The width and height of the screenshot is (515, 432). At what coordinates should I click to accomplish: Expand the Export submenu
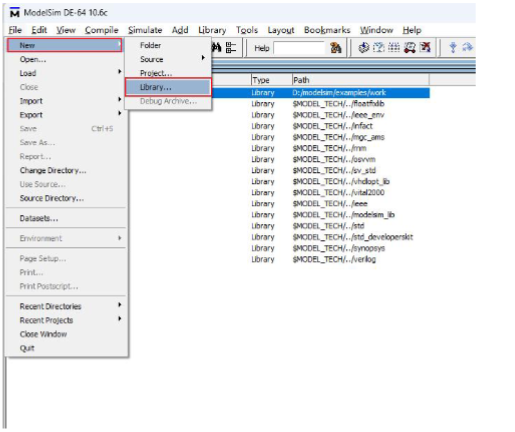pyautogui.click(x=66, y=115)
